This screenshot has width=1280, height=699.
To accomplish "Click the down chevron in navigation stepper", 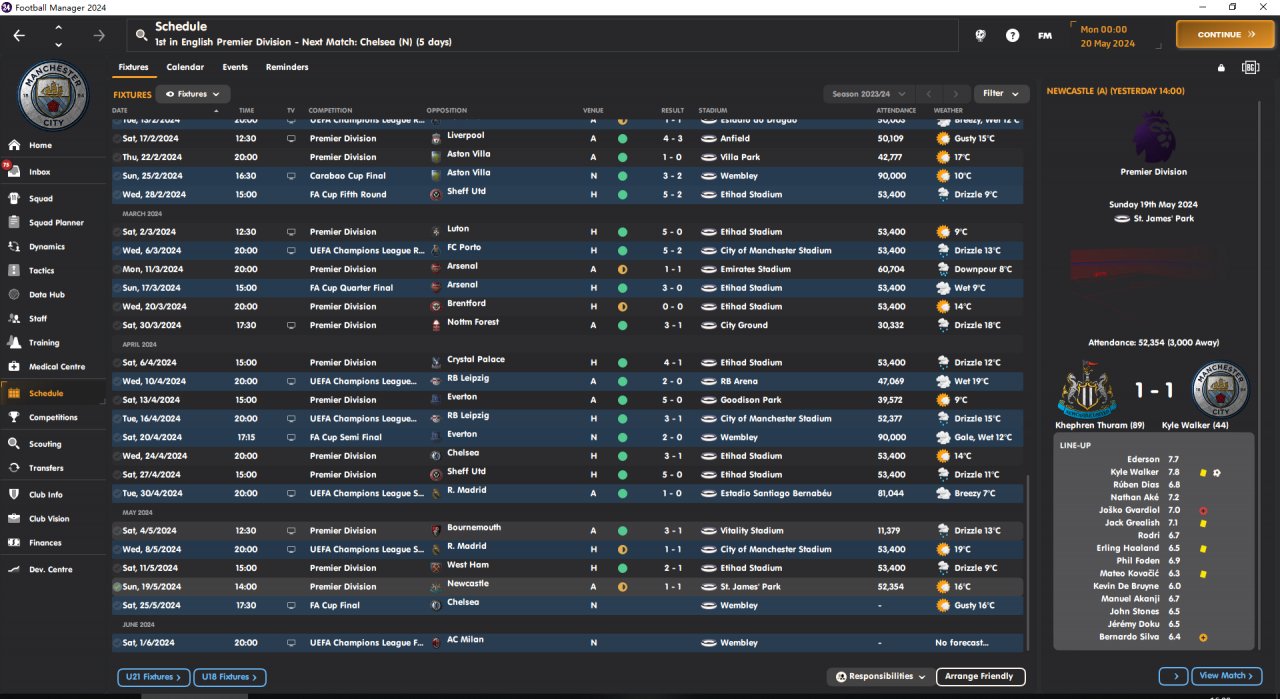I will (58, 44).
